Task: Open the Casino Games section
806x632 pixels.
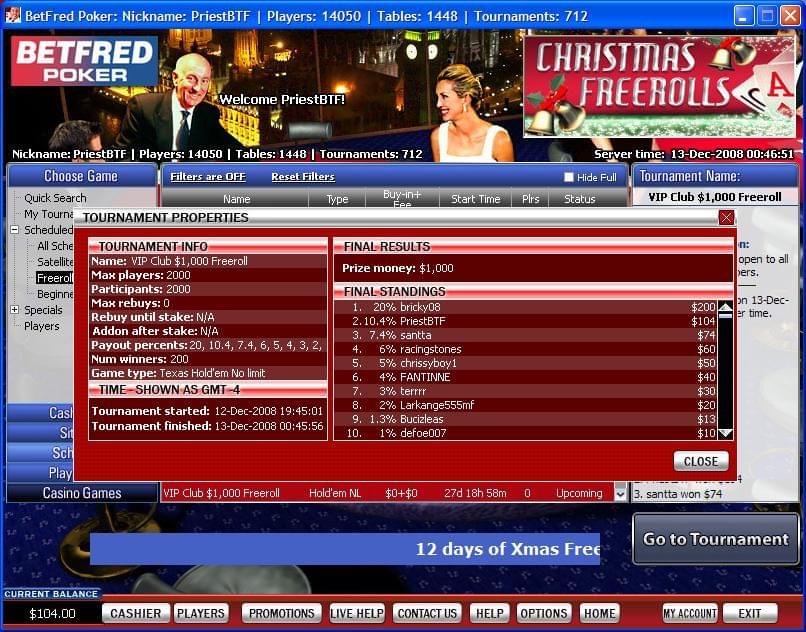Action: [82, 493]
